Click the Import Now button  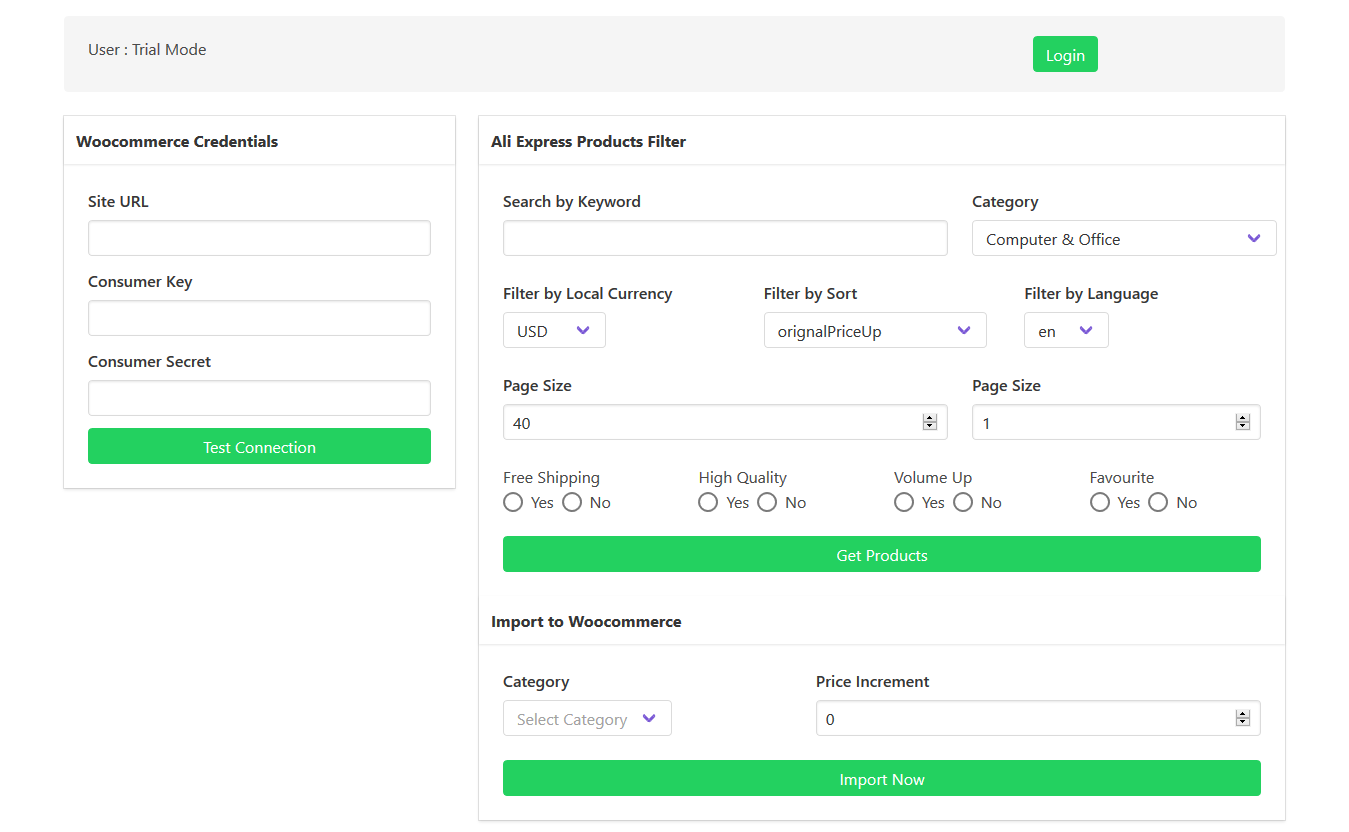[x=882, y=778]
